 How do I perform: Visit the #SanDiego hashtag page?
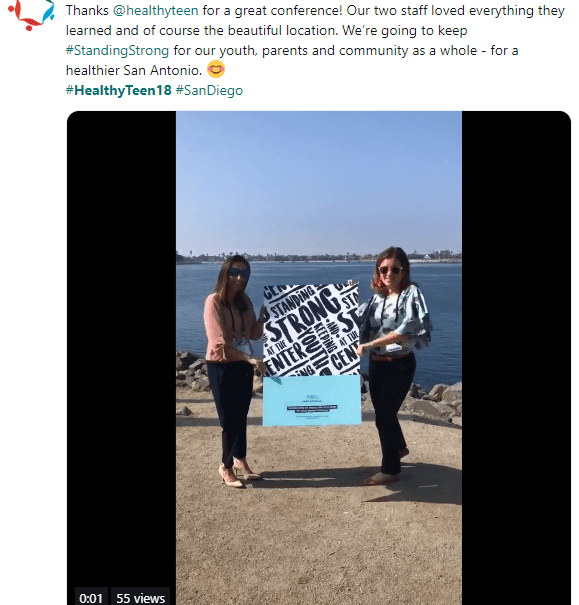pos(209,90)
